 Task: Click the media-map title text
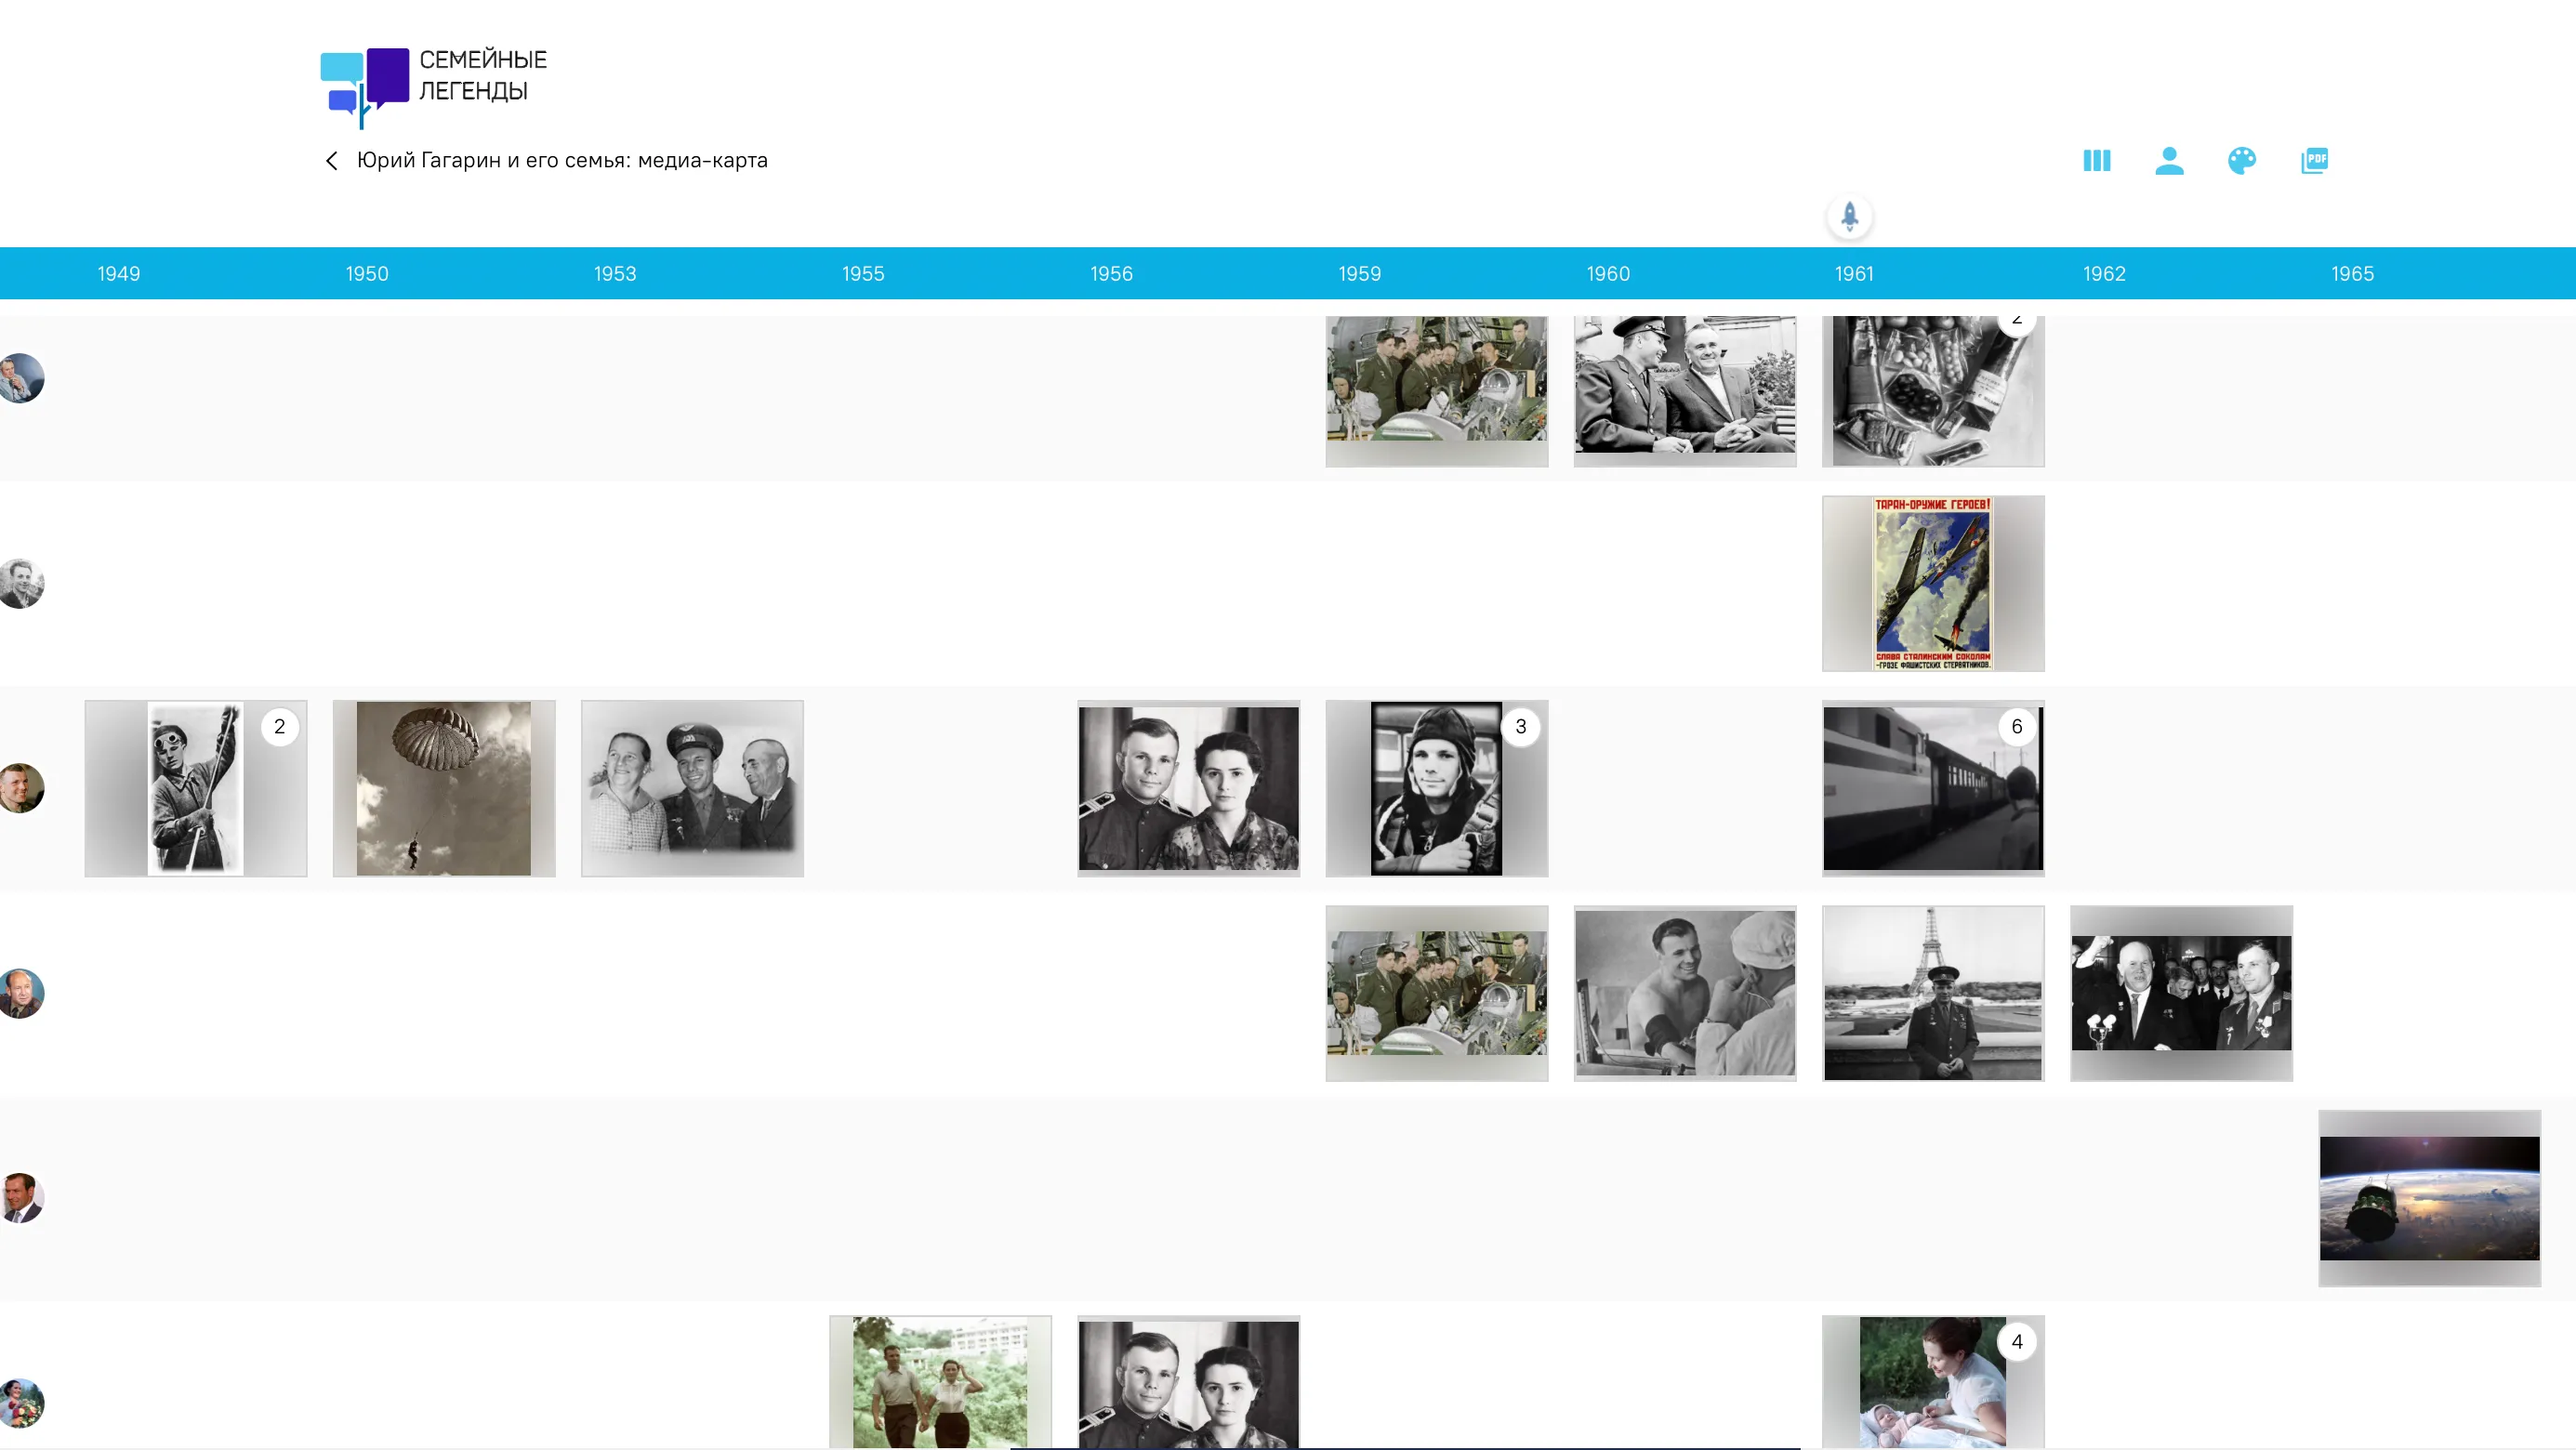click(x=562, y=161)
